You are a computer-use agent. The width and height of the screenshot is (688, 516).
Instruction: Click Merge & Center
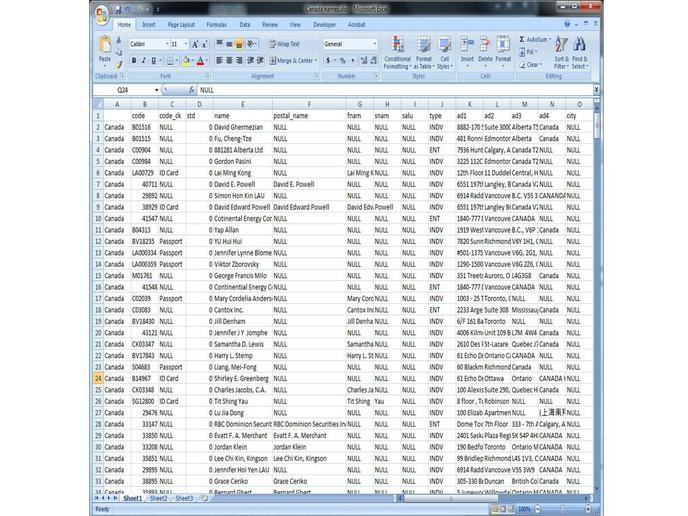click(293, 61)
